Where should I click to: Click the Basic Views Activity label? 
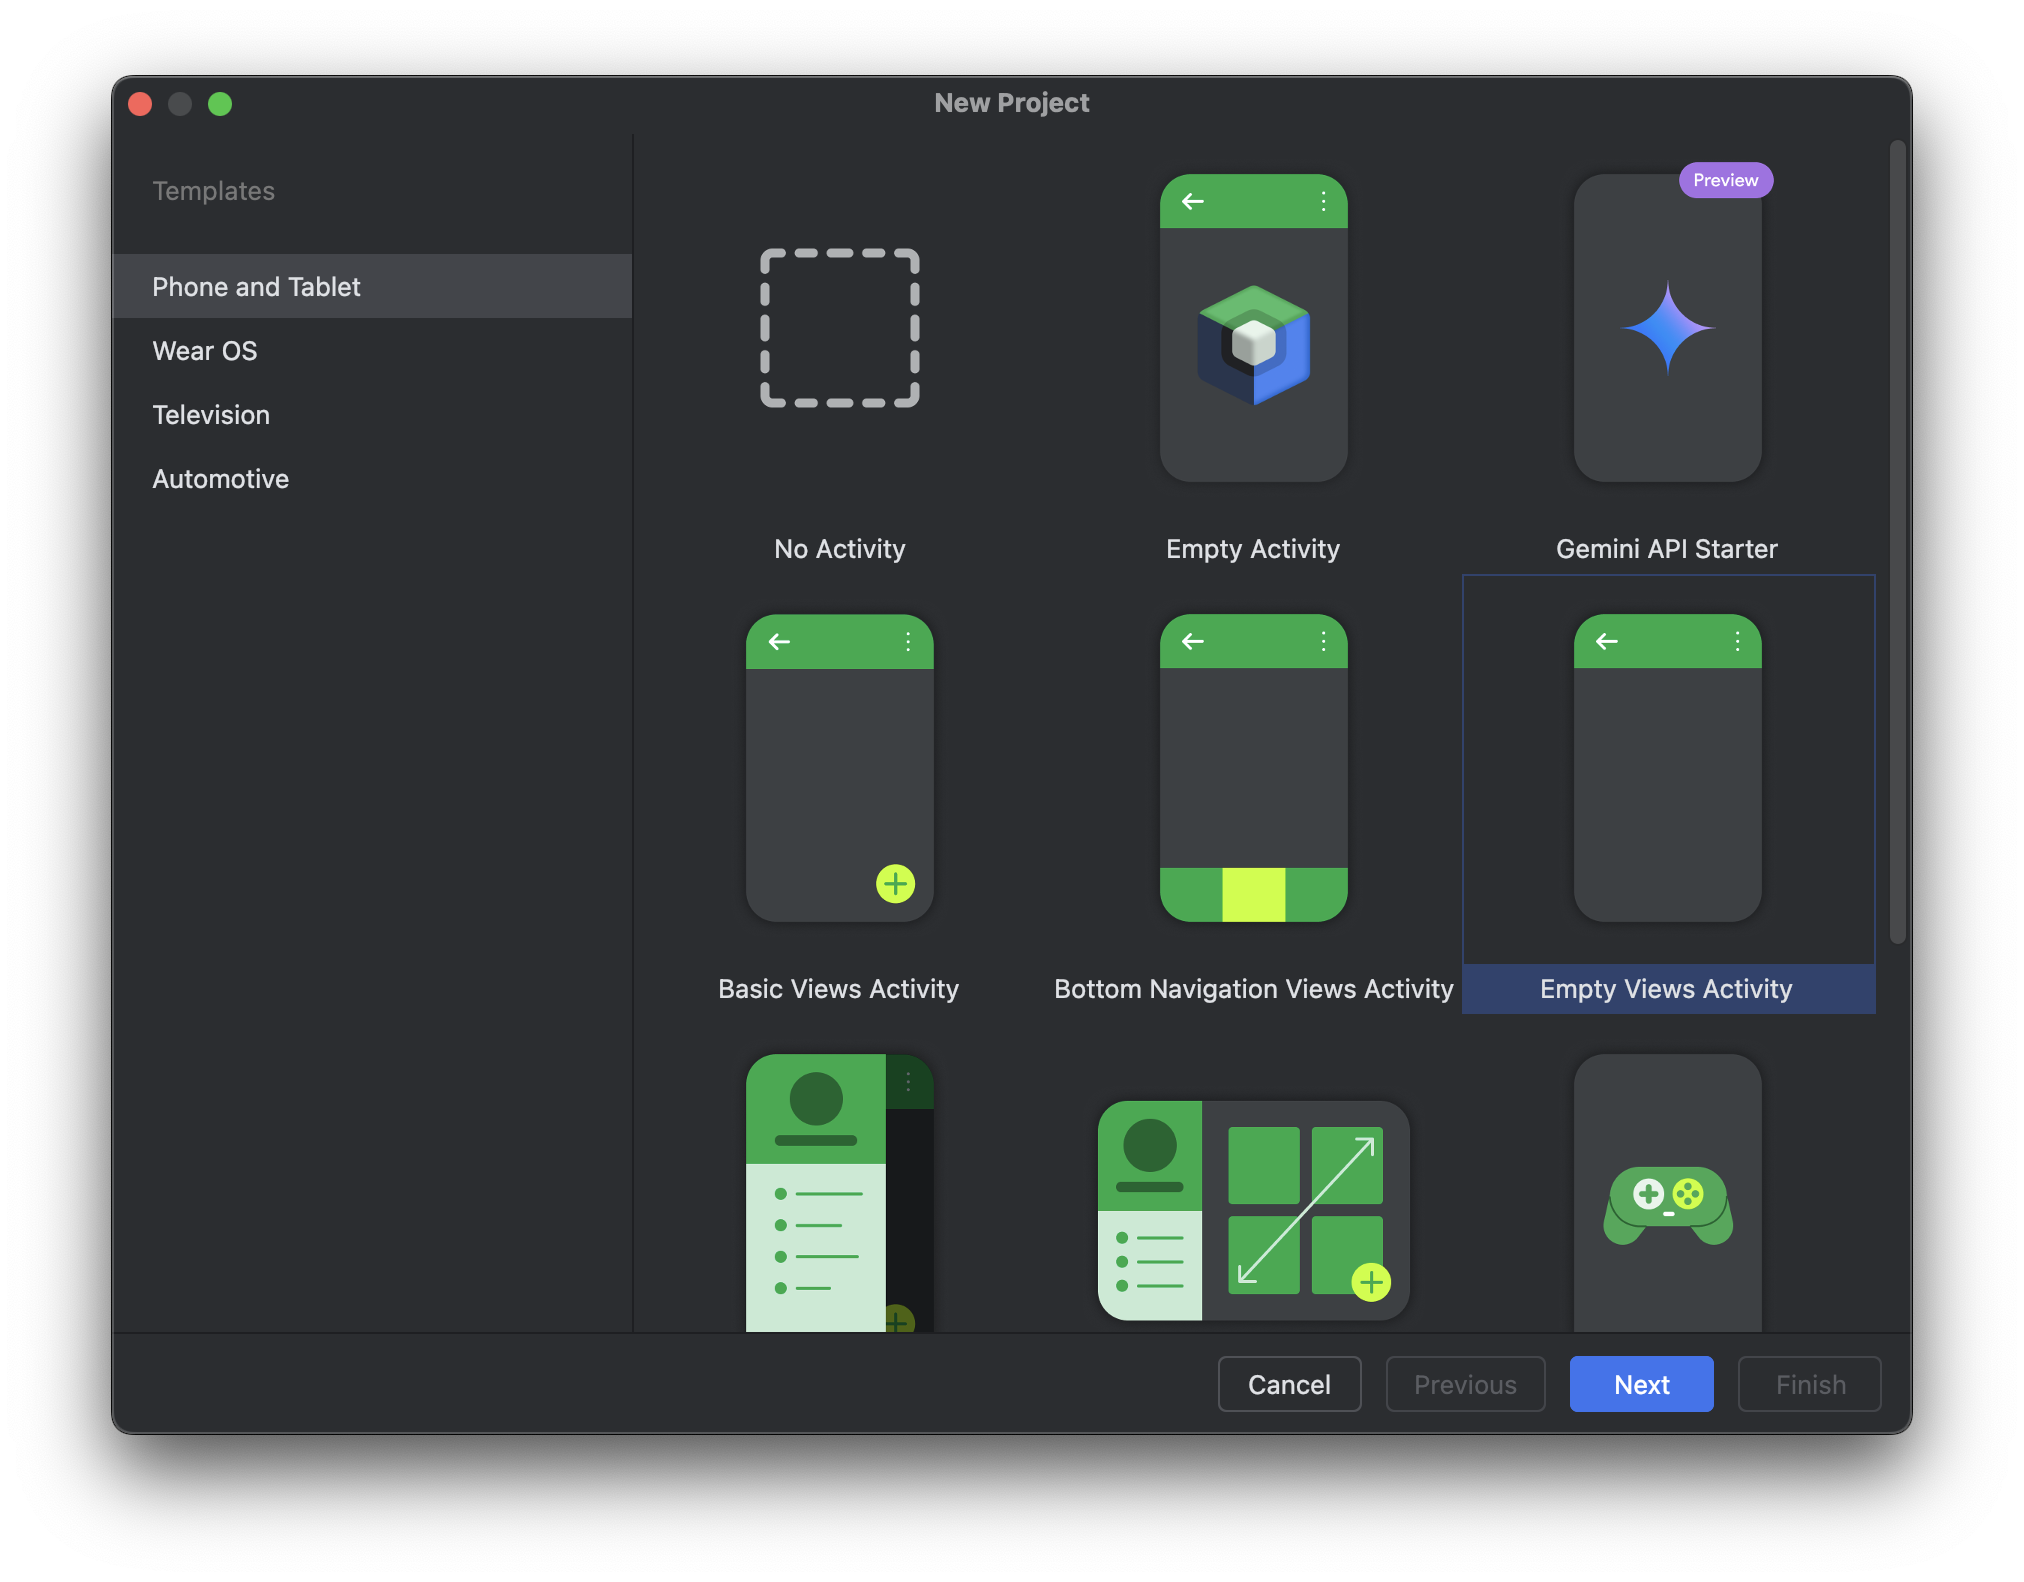tap(839, 988)
